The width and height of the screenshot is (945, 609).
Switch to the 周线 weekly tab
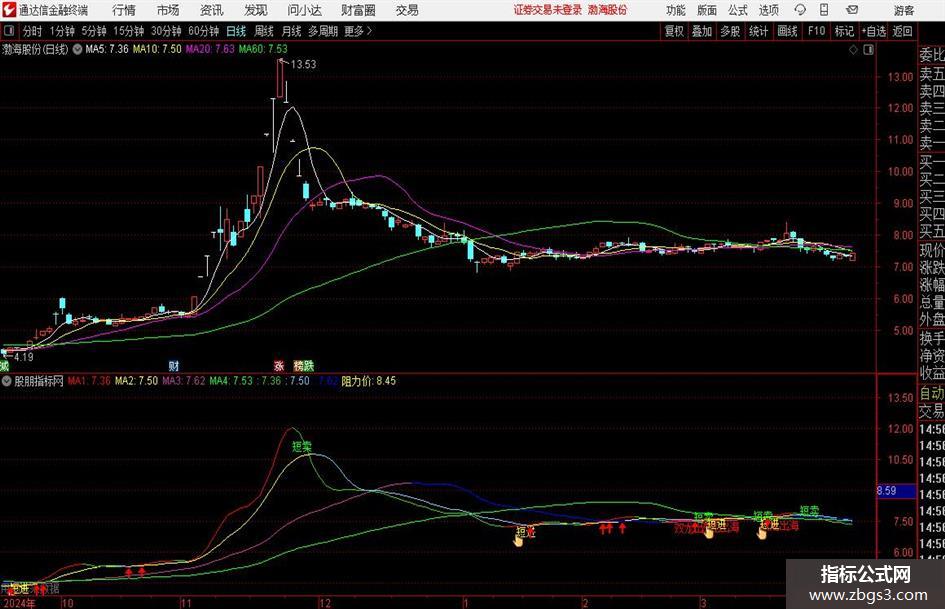point(263,31)
